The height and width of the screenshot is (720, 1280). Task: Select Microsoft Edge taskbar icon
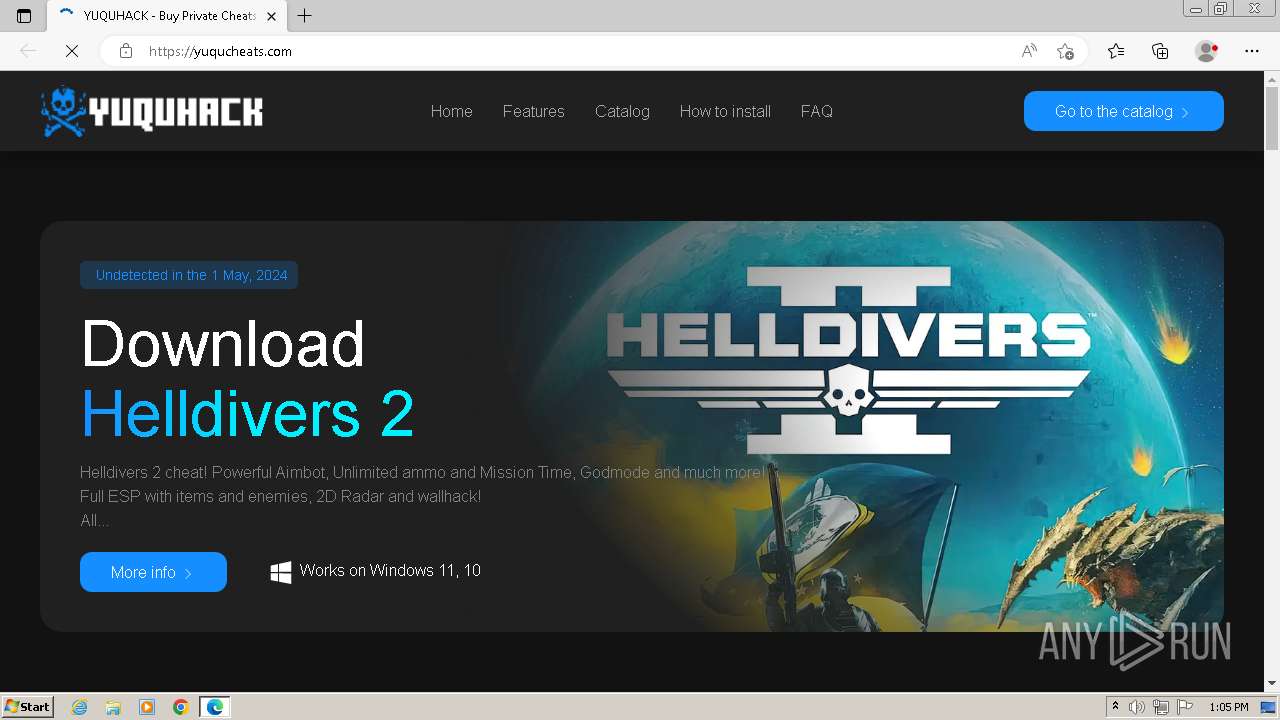[x=214, y=707]
